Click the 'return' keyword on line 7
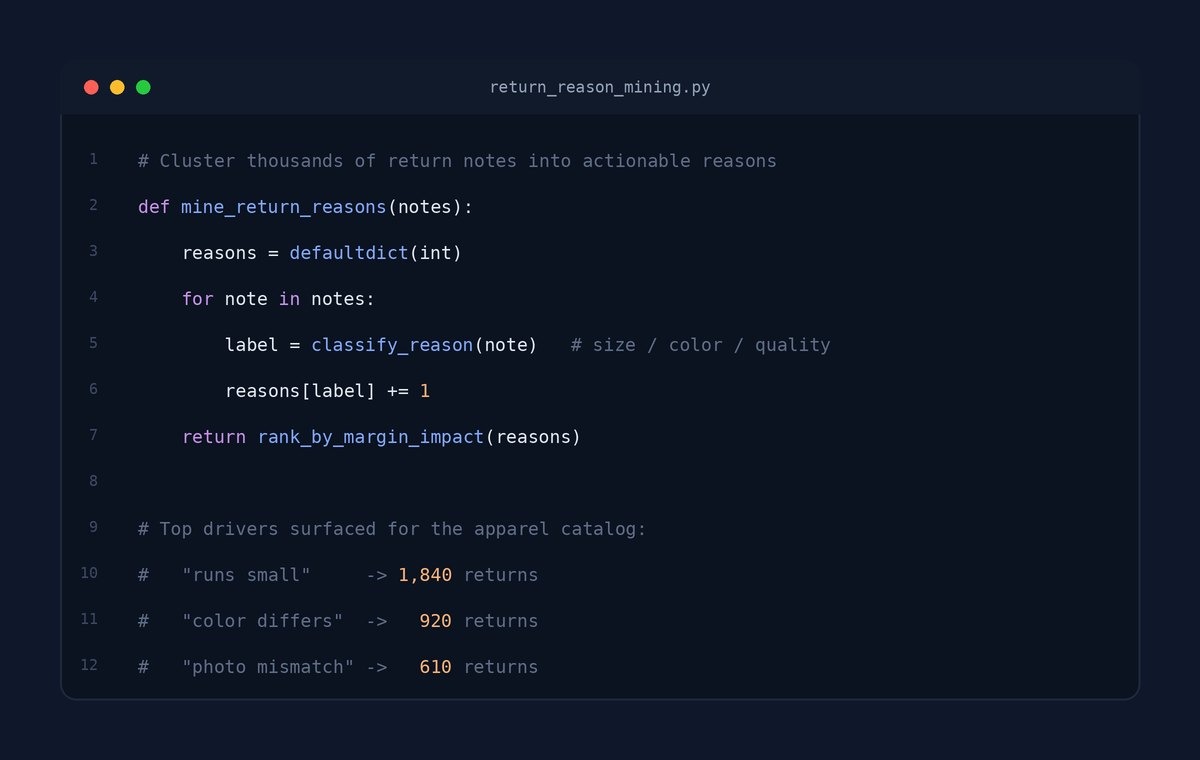 (213, 437)
